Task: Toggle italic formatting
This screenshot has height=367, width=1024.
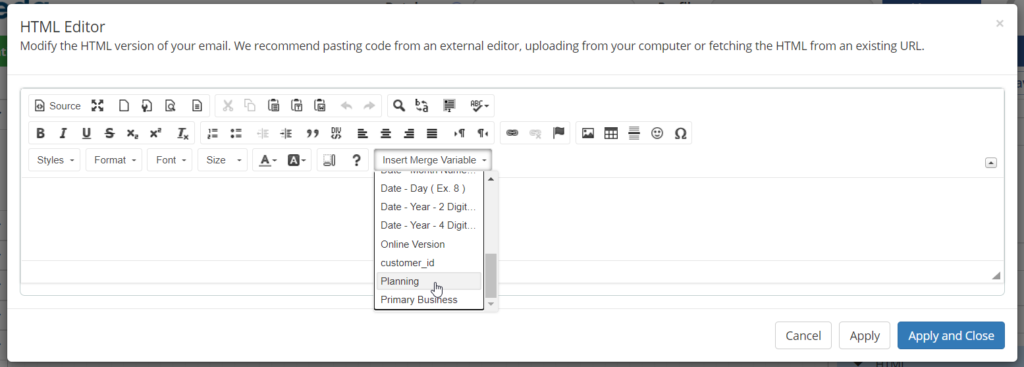Action: pyautogui.click(x=63, y=133)
